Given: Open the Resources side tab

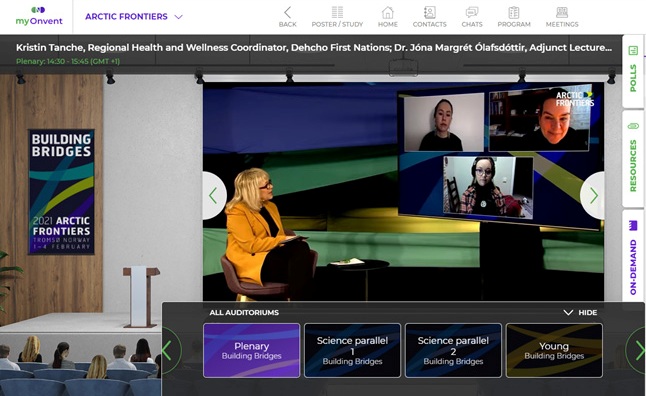Looking at the screenshot, I should pos(633,159).
